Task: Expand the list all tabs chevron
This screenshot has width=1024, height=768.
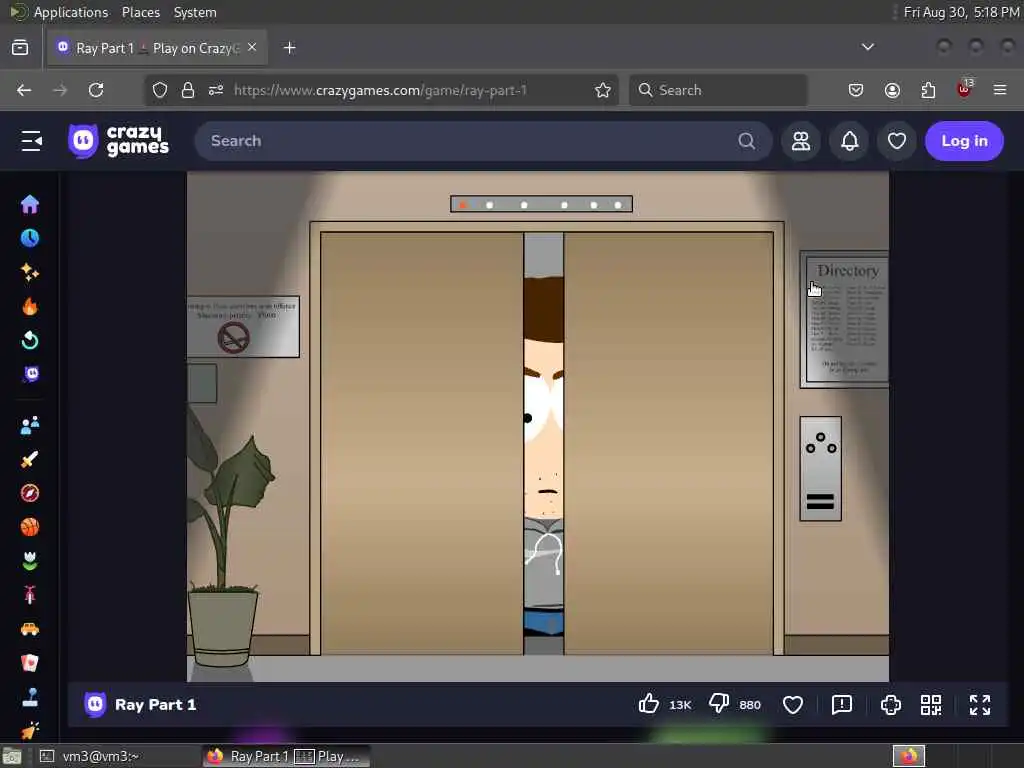Action: click(x=867, y=47)
